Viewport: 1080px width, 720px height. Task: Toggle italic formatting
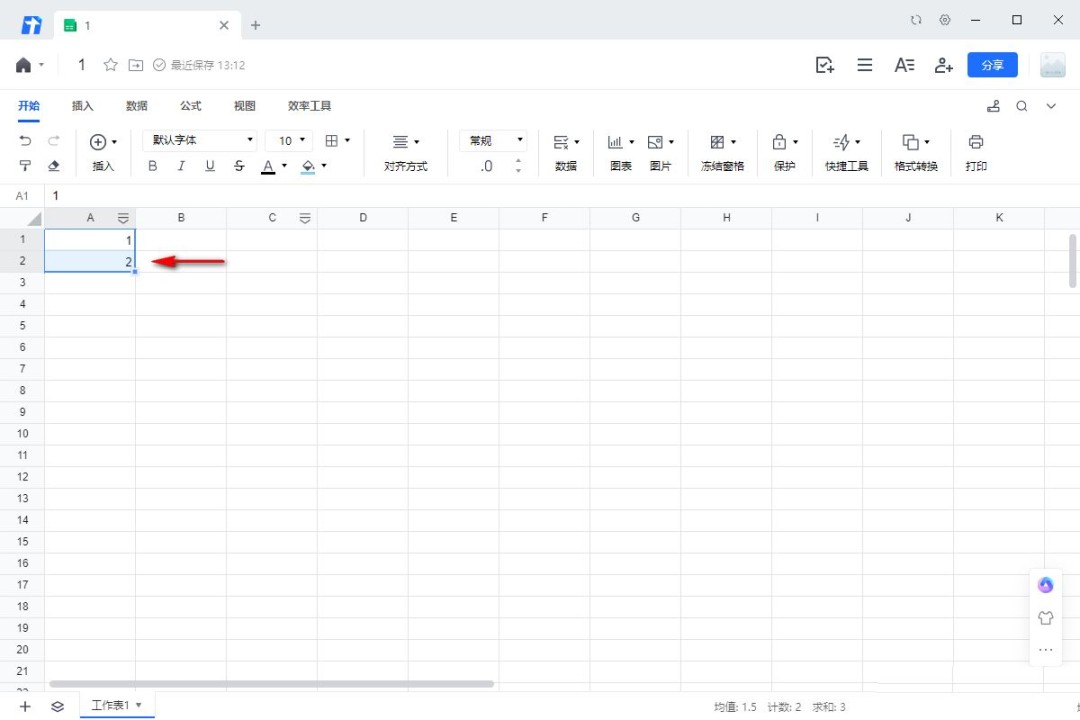181,166
